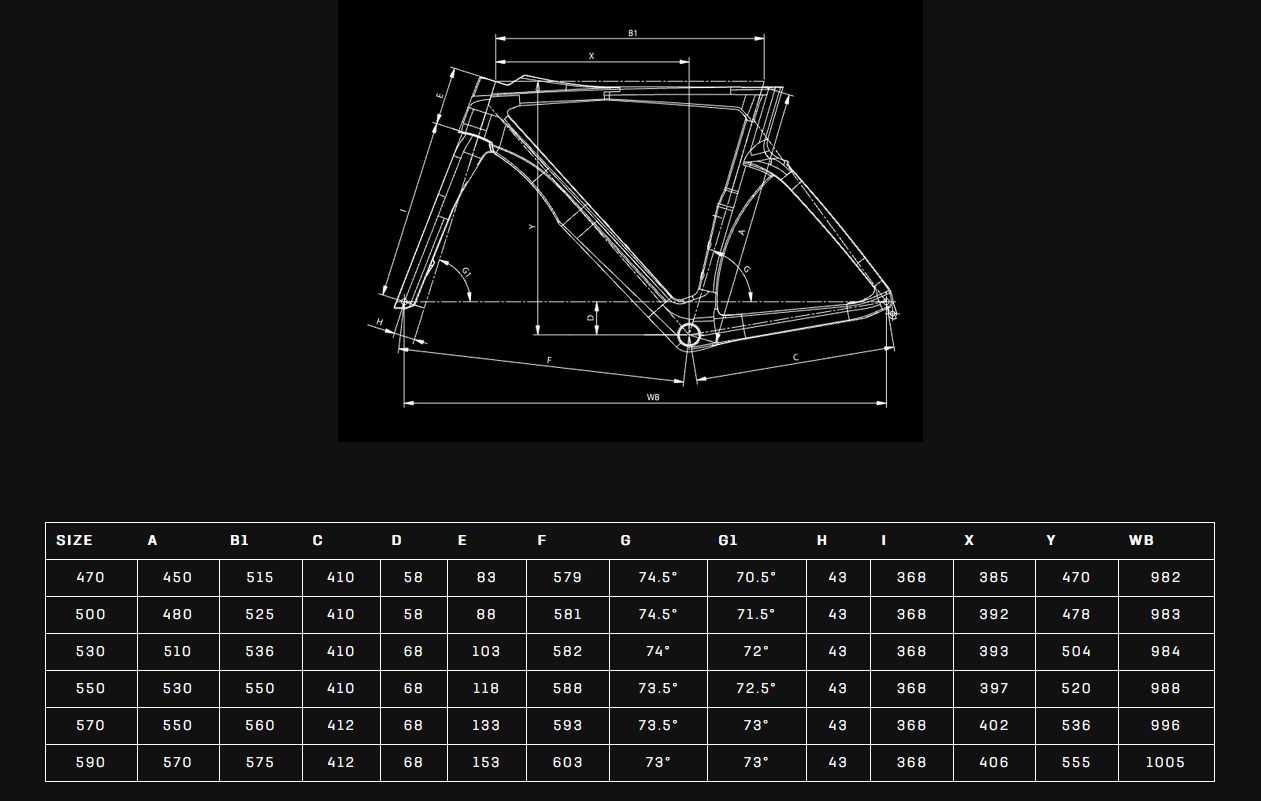Click the bottom bracket circle in diagram
This screenshot has height=801, width=1261.
pyautogui.click(x=689, y=335)
